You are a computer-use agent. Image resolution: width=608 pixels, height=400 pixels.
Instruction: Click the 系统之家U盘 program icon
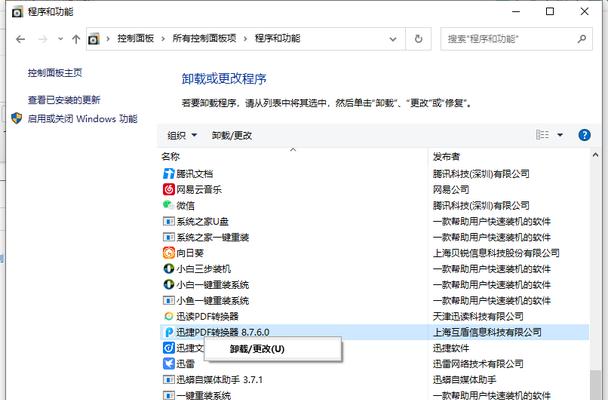pos(169,221)
